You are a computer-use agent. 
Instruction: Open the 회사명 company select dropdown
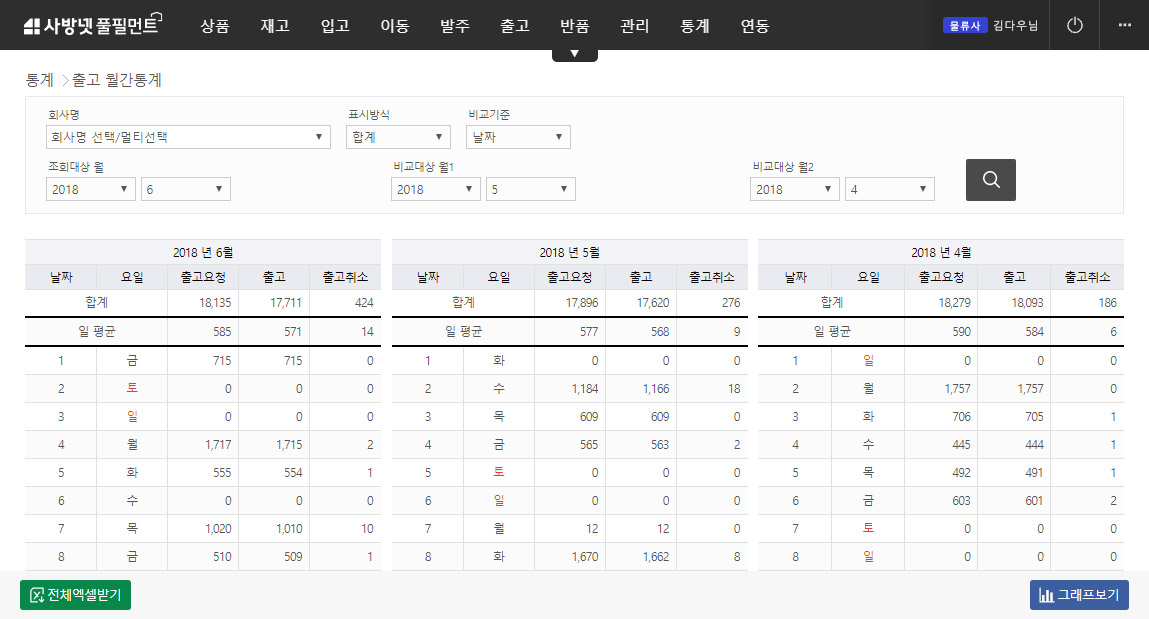[x=188, y=137]
